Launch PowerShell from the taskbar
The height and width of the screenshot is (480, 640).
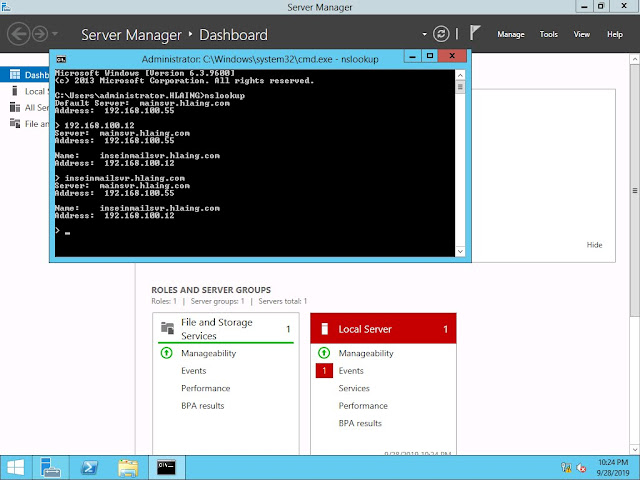[89, 468]
